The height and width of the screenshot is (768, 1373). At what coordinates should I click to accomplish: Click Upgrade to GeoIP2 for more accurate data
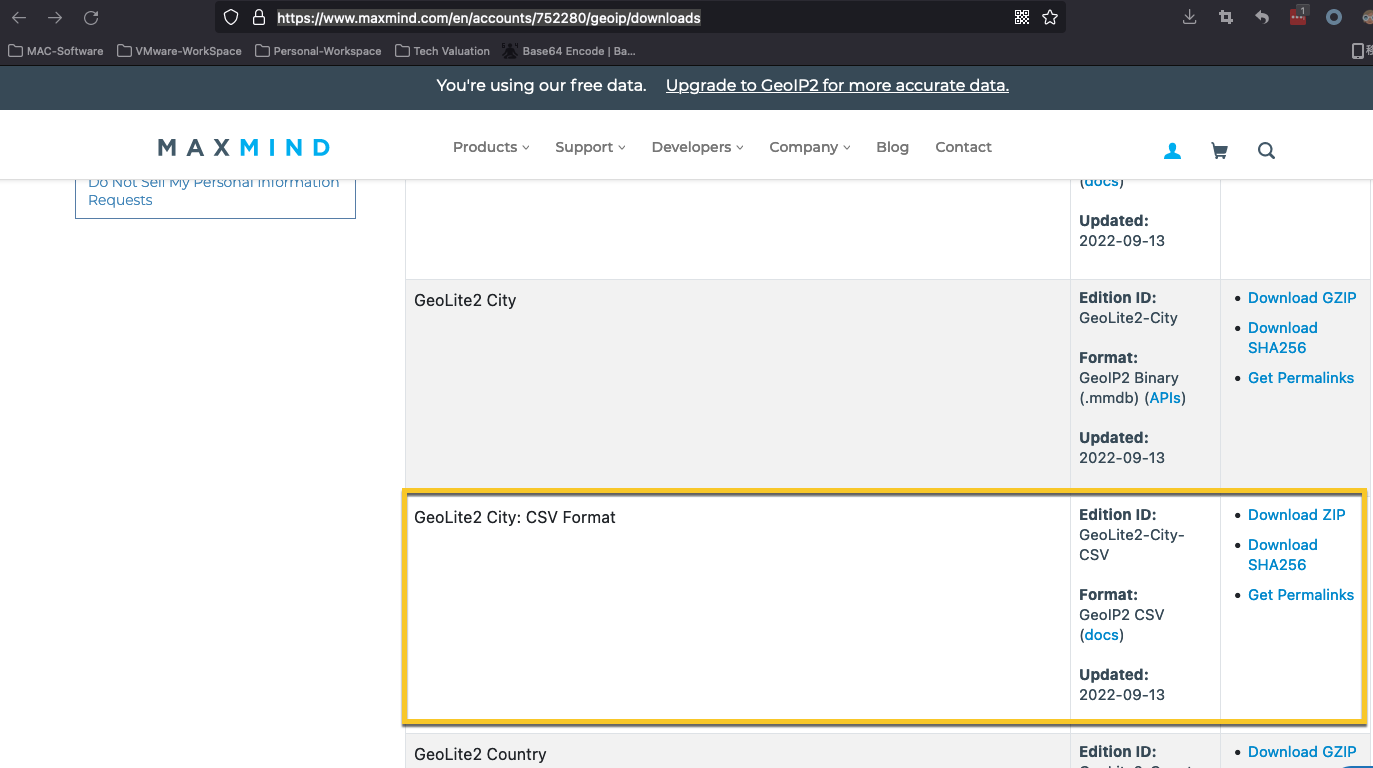click(837, 86)
